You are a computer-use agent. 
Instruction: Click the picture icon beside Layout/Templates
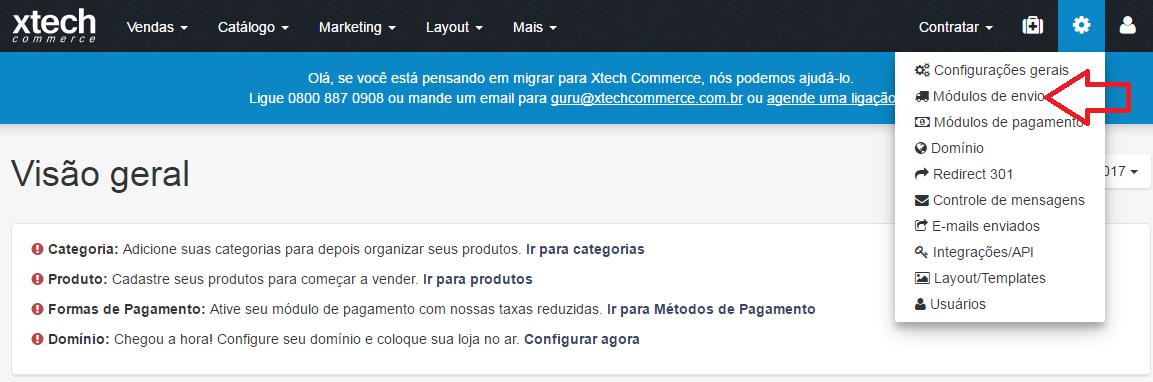[x=921, y=278]
